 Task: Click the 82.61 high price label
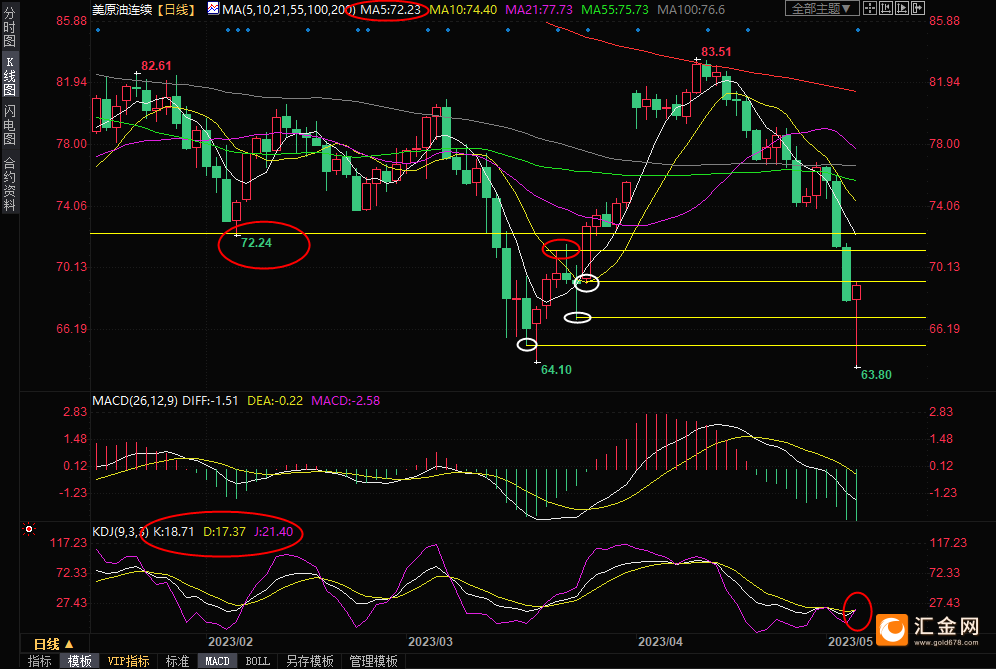click(x=156, y=66)
